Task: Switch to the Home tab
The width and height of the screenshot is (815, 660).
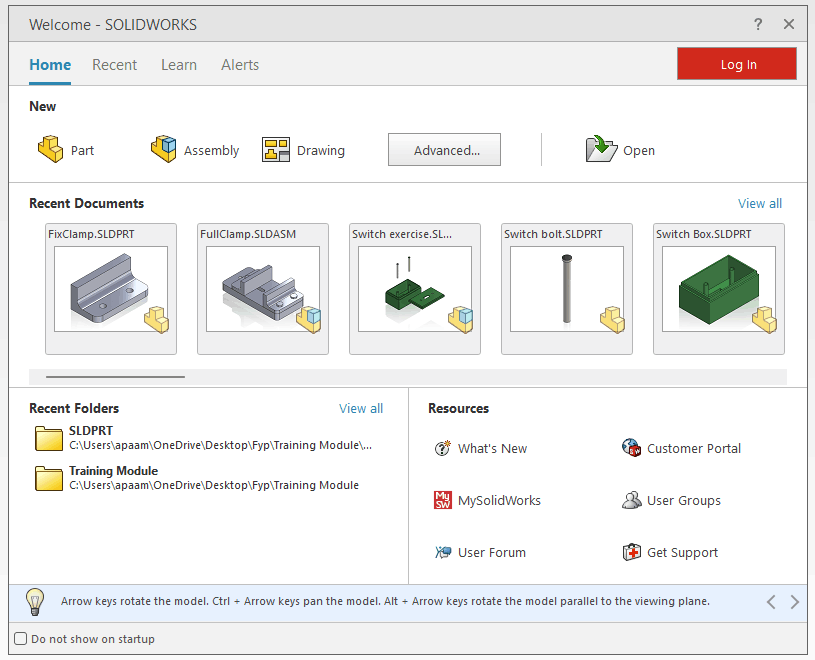Action: (x=50, y=65)
